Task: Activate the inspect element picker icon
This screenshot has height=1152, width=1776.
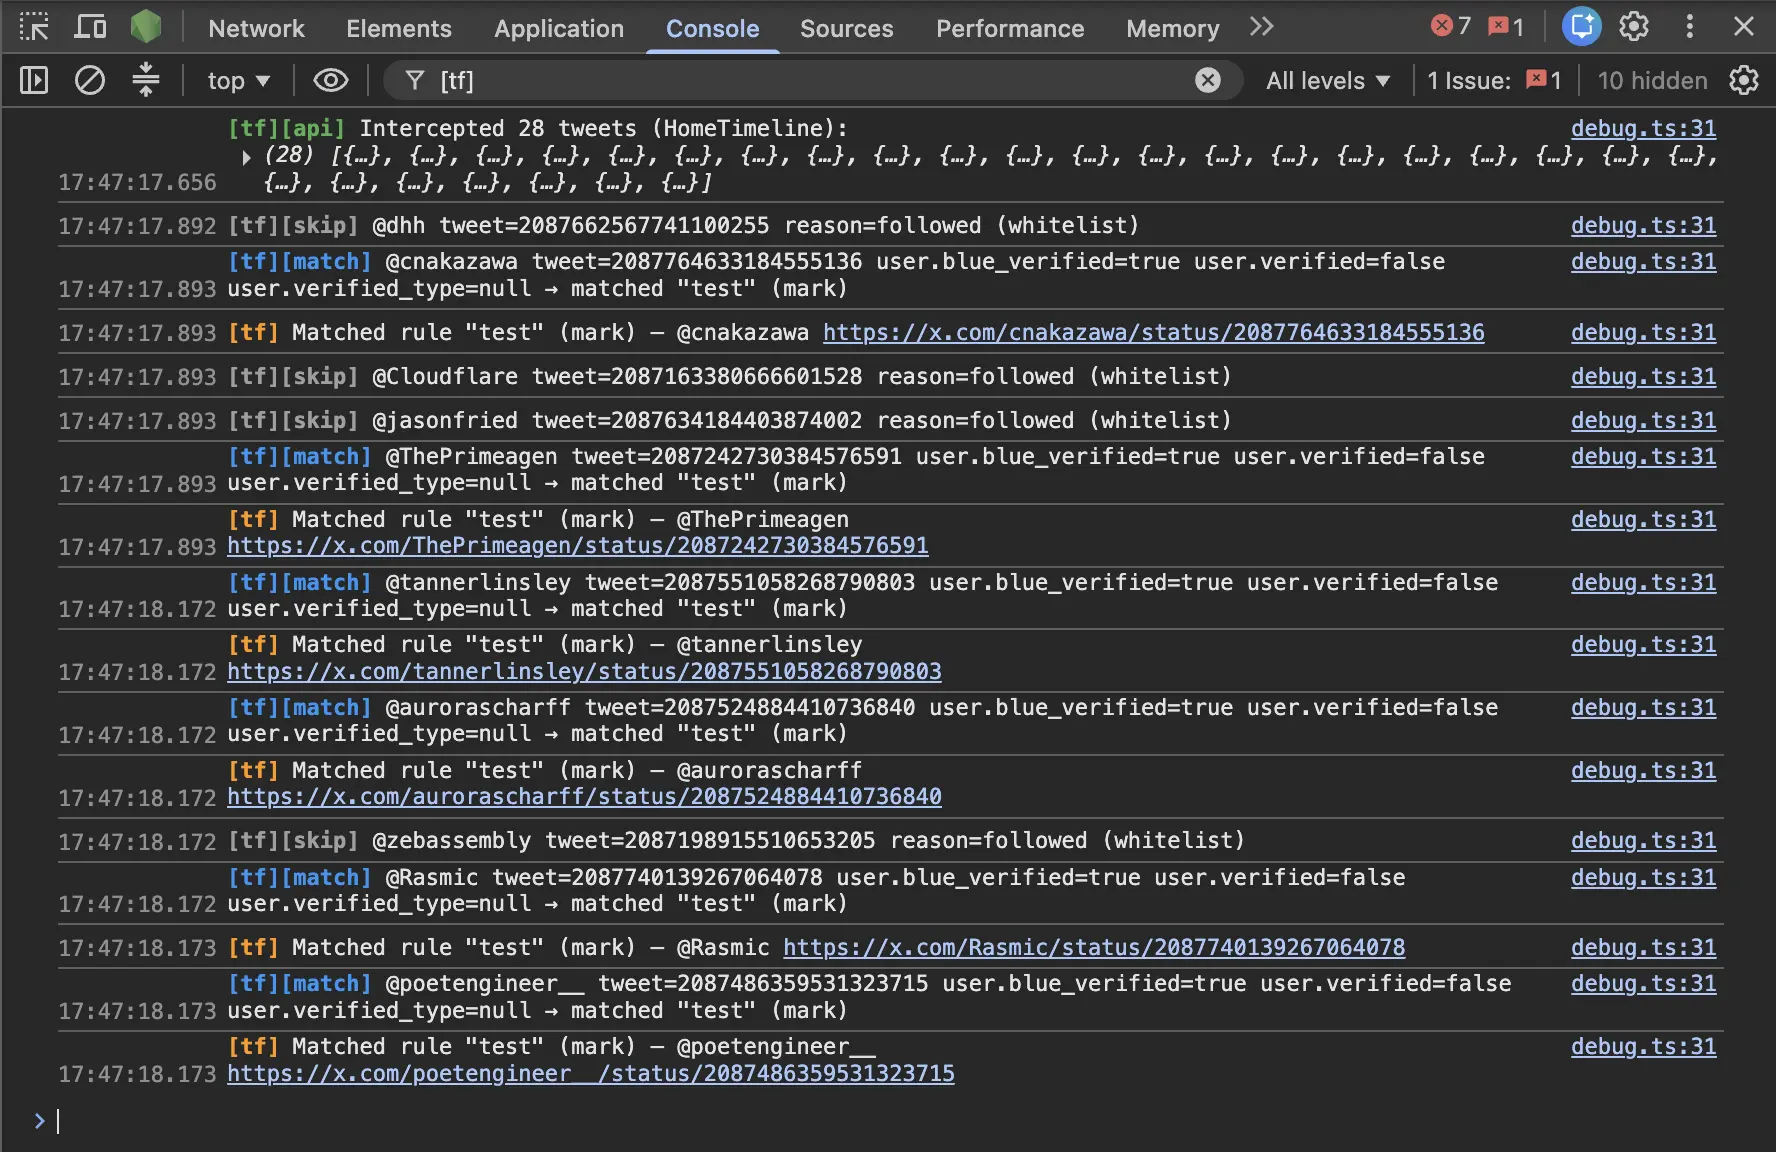Action: pos(34,27)
